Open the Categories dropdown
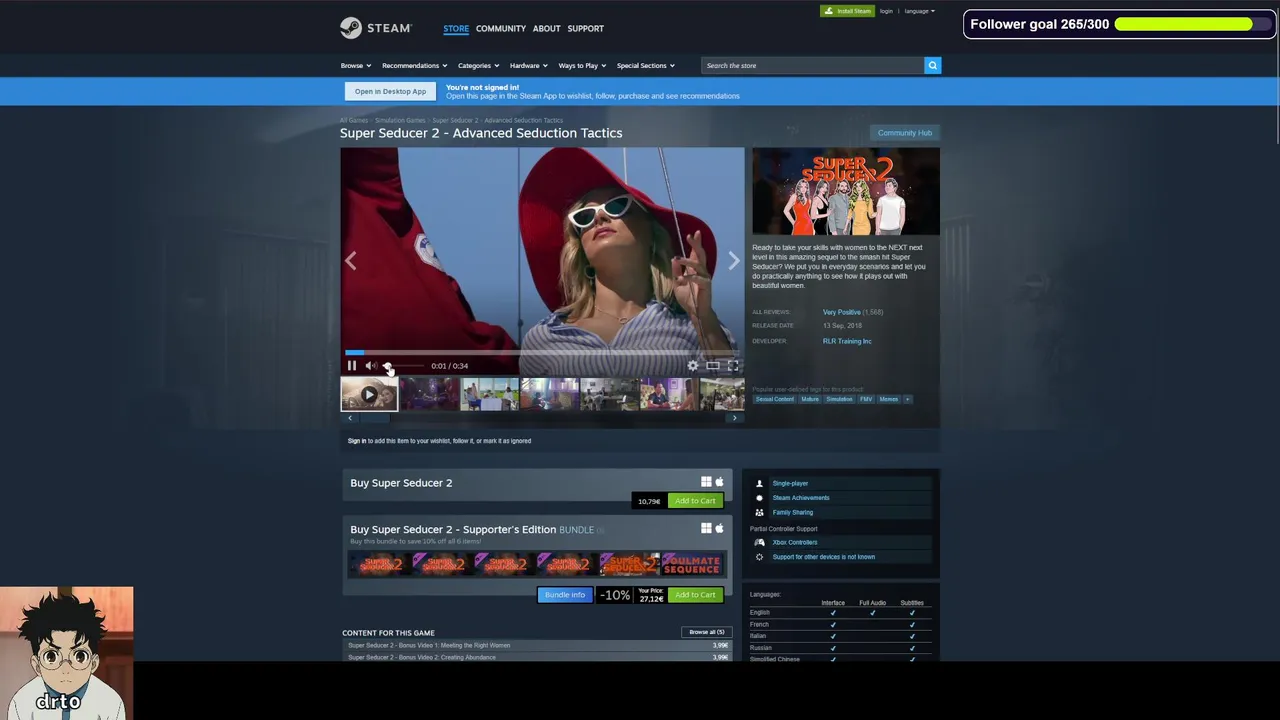Viewport: 1280px width, 720px height. coord(478,66)
